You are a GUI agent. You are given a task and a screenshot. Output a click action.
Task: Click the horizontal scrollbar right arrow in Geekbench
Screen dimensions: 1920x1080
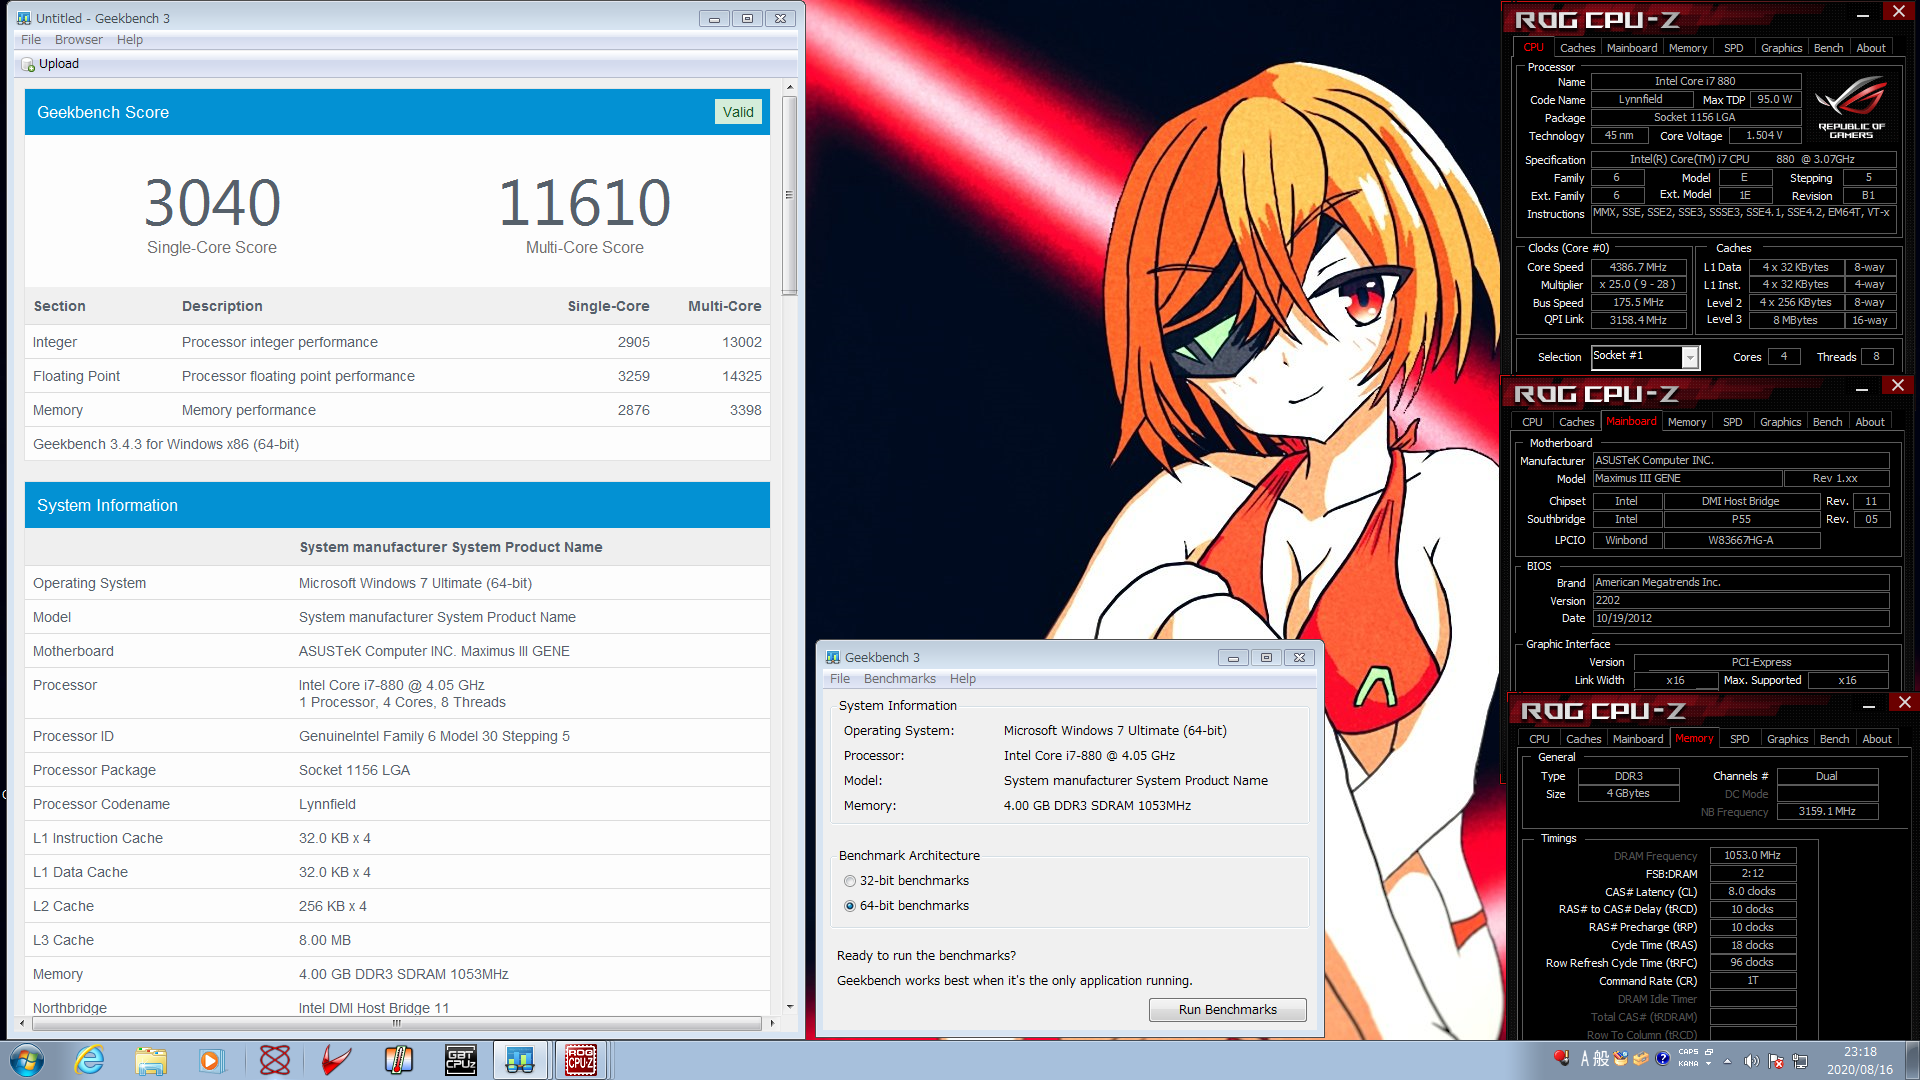point(772,1023)
